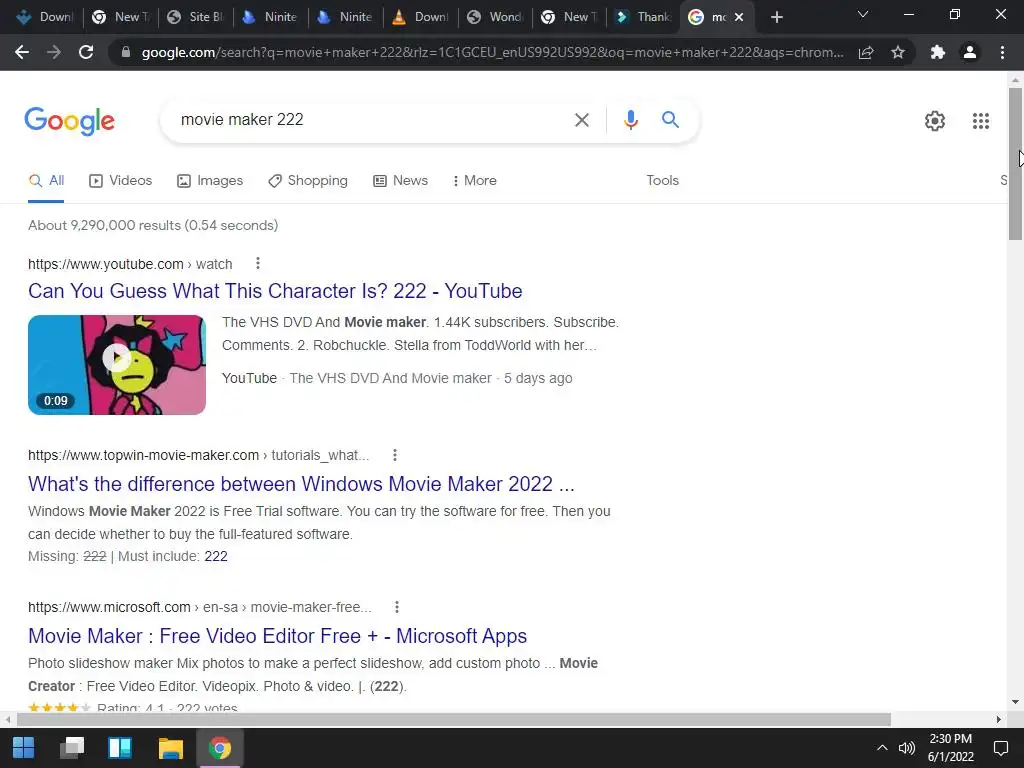Share this page icon in address bar

tap(866, 52)
